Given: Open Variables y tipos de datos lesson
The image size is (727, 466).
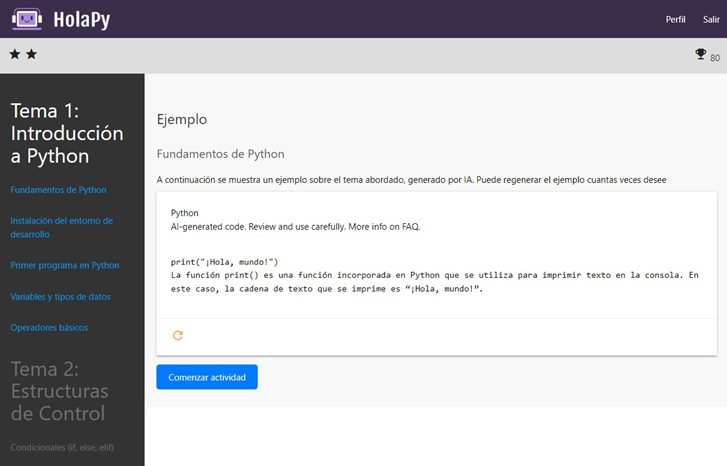Looking at the screenshot, I should click(x=60, y=297).
